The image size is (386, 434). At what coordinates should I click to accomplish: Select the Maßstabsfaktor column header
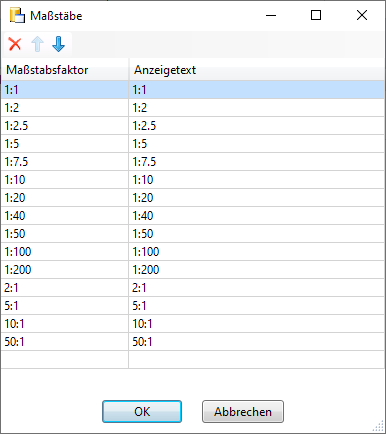(x=65, y=70)
